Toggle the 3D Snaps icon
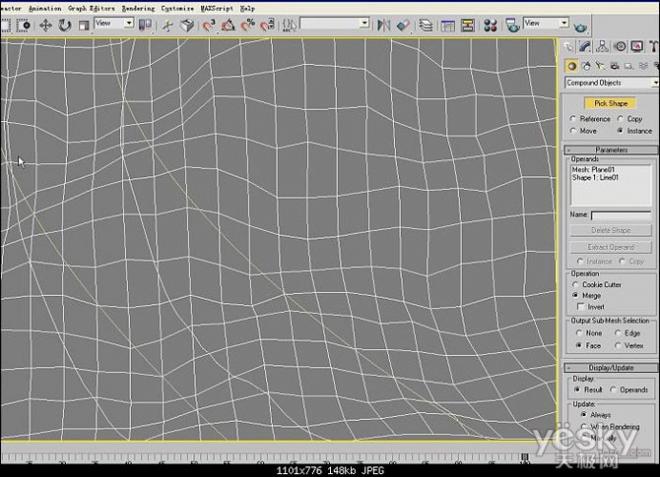Viewport: 660px width, 477px height. (x=208, y=26)
